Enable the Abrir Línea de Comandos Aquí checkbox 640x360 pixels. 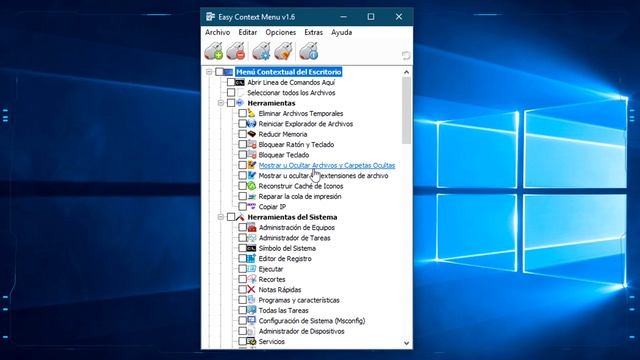coord(231,82)
